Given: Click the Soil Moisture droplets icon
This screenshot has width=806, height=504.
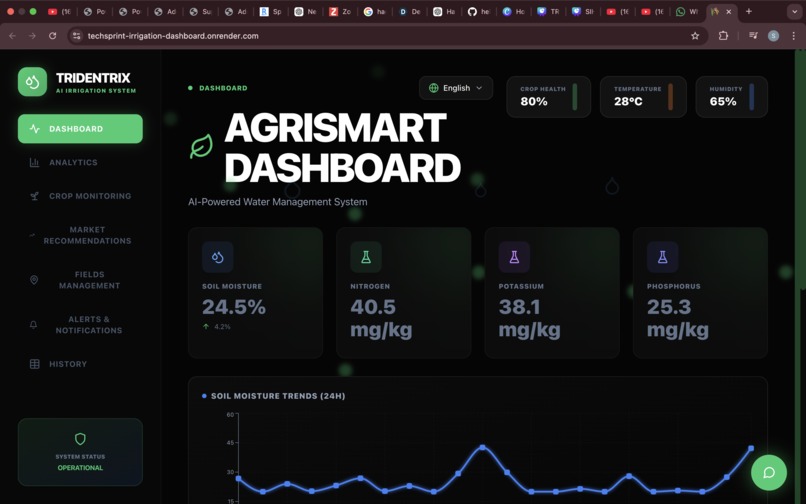Looking at the screenshot, I should (x=217, y=257).
